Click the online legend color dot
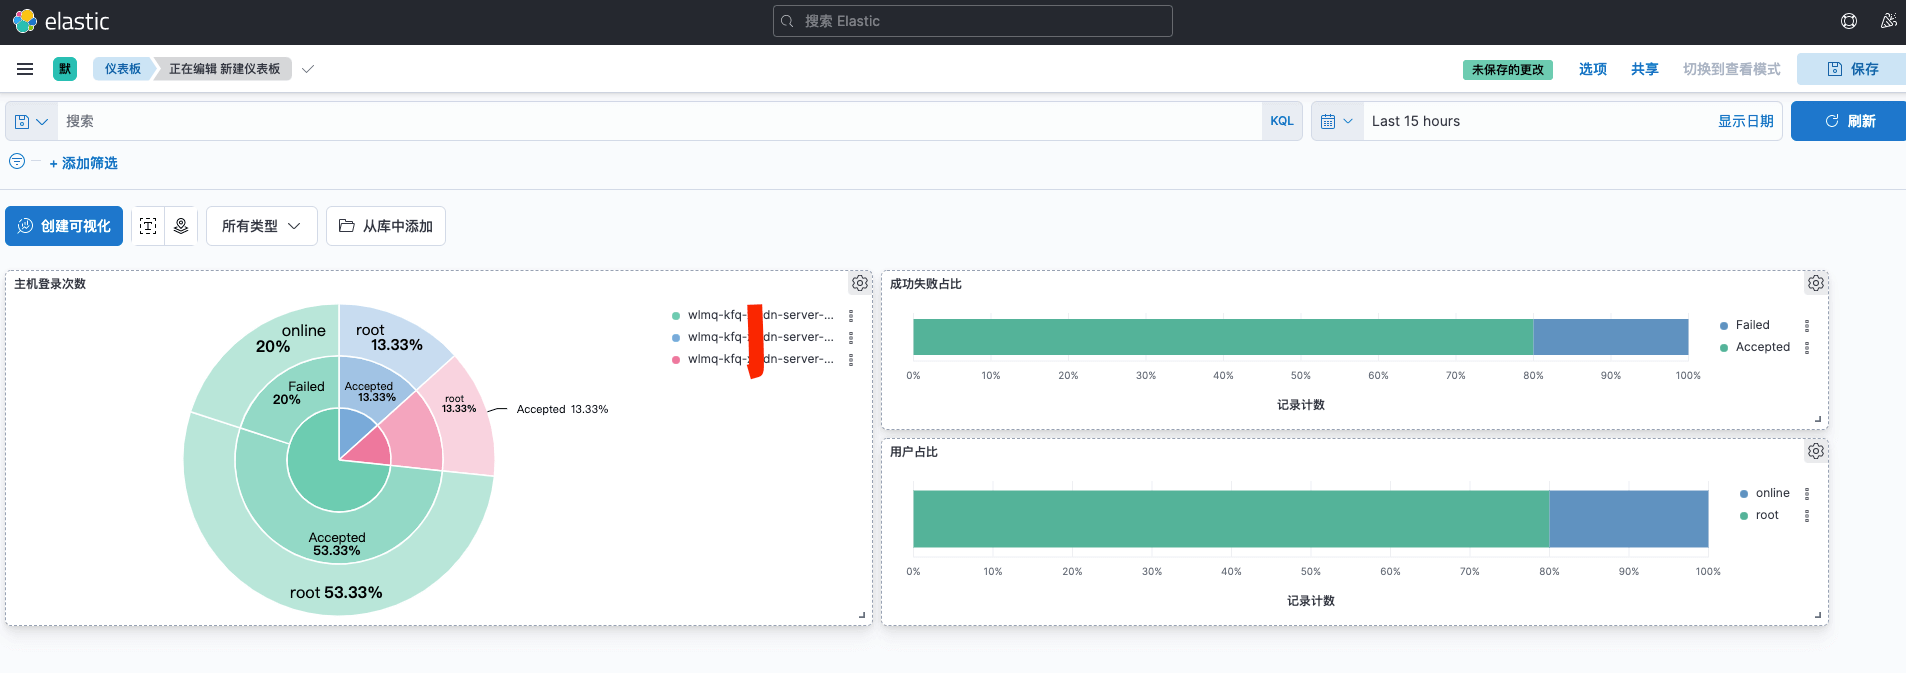The image size is (1906, 673). [x=1744, y=494]
